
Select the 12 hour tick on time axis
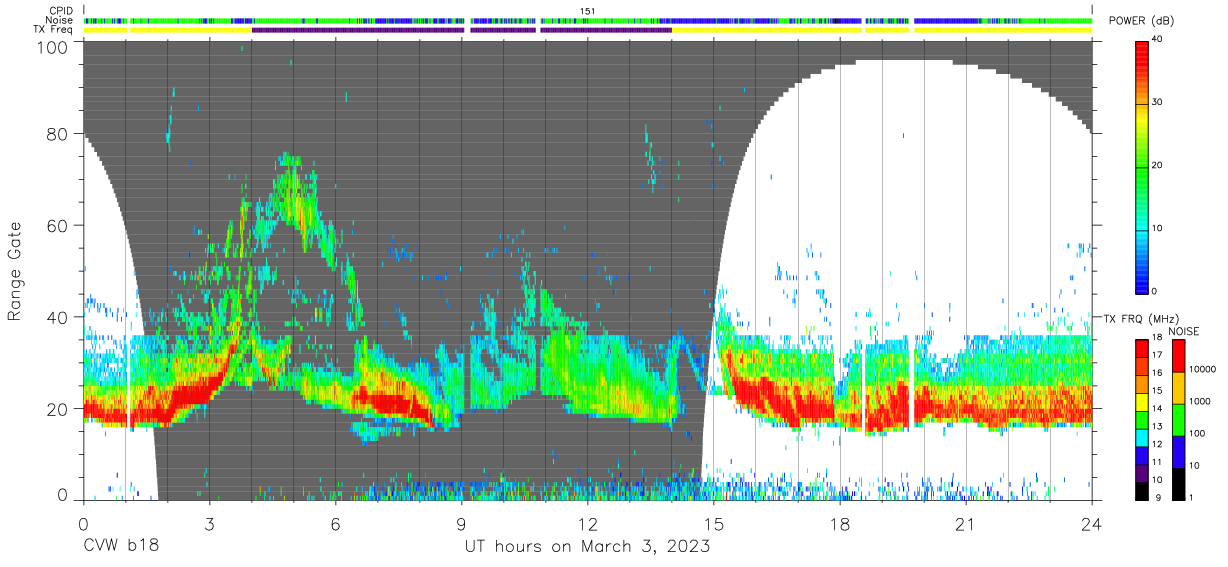click(587, 524)
